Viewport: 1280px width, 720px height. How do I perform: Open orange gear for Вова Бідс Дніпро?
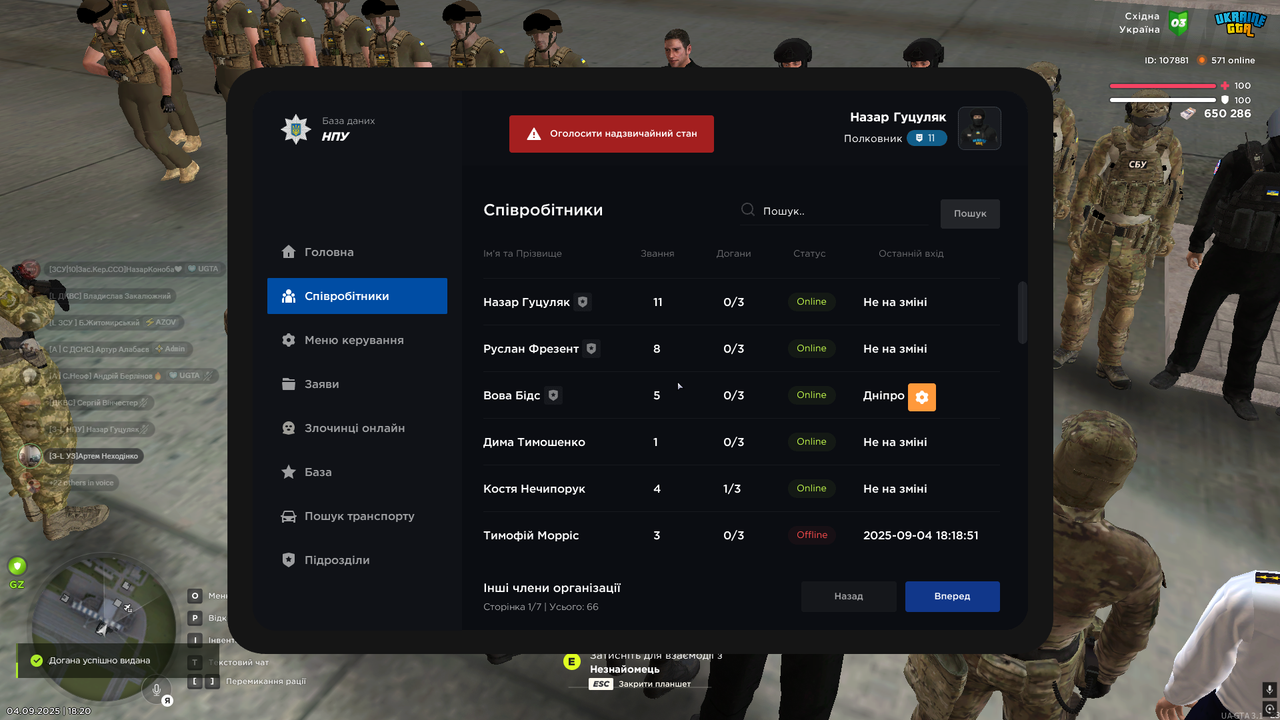[922, 397]
